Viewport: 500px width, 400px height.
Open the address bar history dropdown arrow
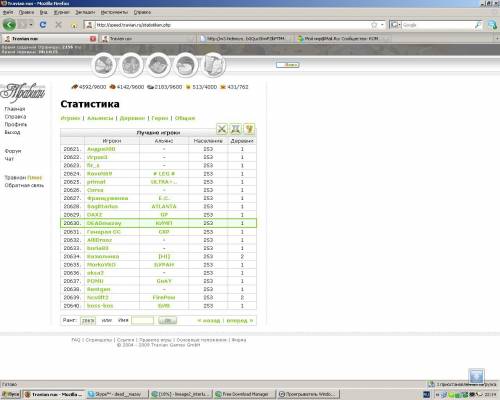[x=382, y=25]
